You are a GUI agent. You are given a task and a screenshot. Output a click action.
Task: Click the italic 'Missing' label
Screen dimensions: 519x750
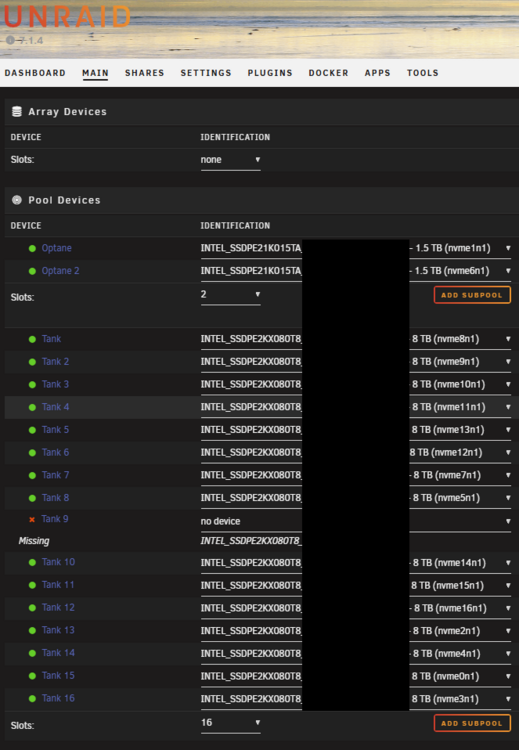(x=34, y=541)
